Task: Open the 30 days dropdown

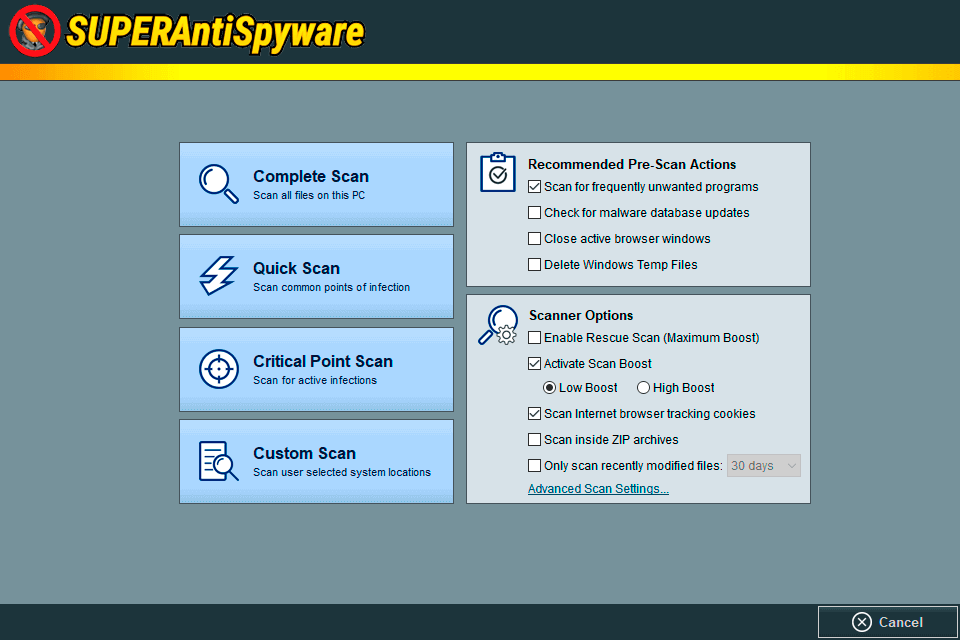Action: point(763,465)
